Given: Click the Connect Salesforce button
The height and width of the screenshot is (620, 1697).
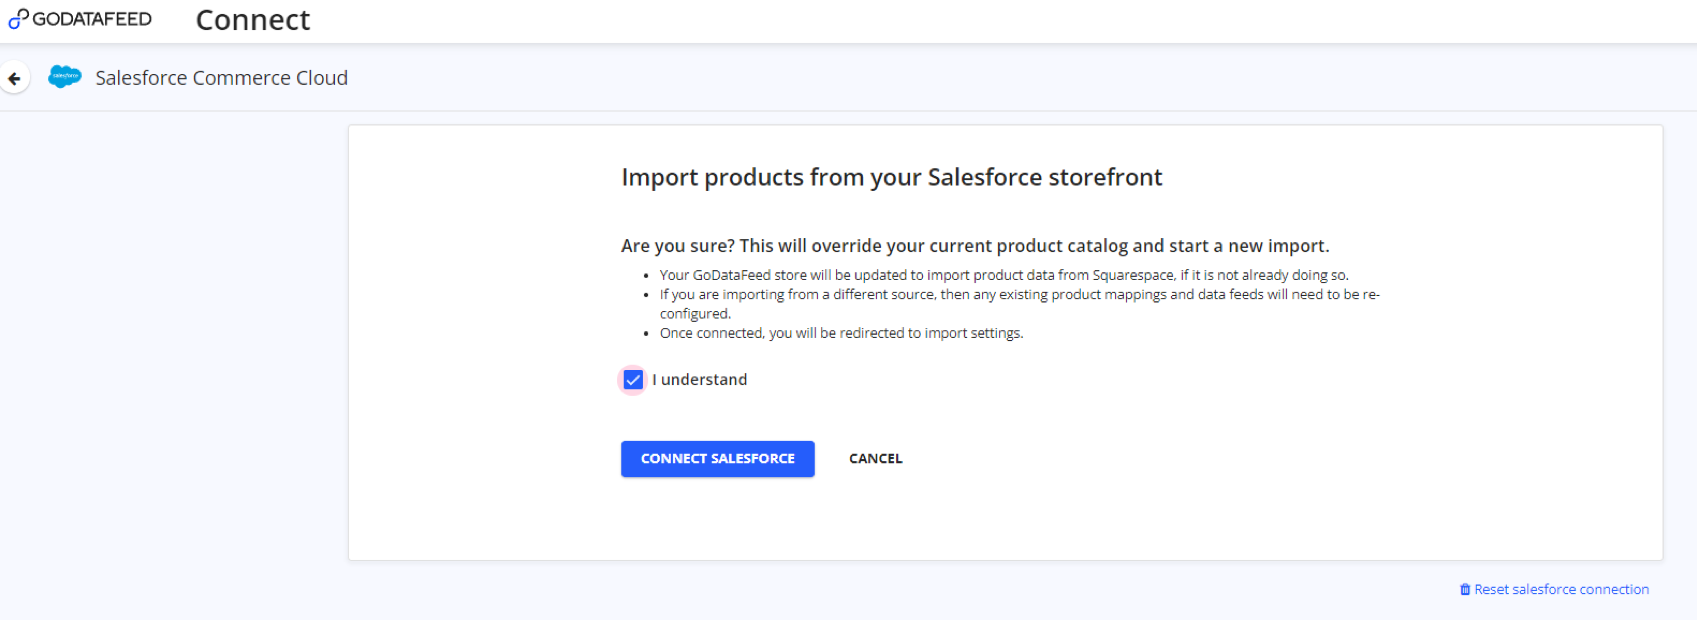Looking at the screenshot, I should point(718,459).
